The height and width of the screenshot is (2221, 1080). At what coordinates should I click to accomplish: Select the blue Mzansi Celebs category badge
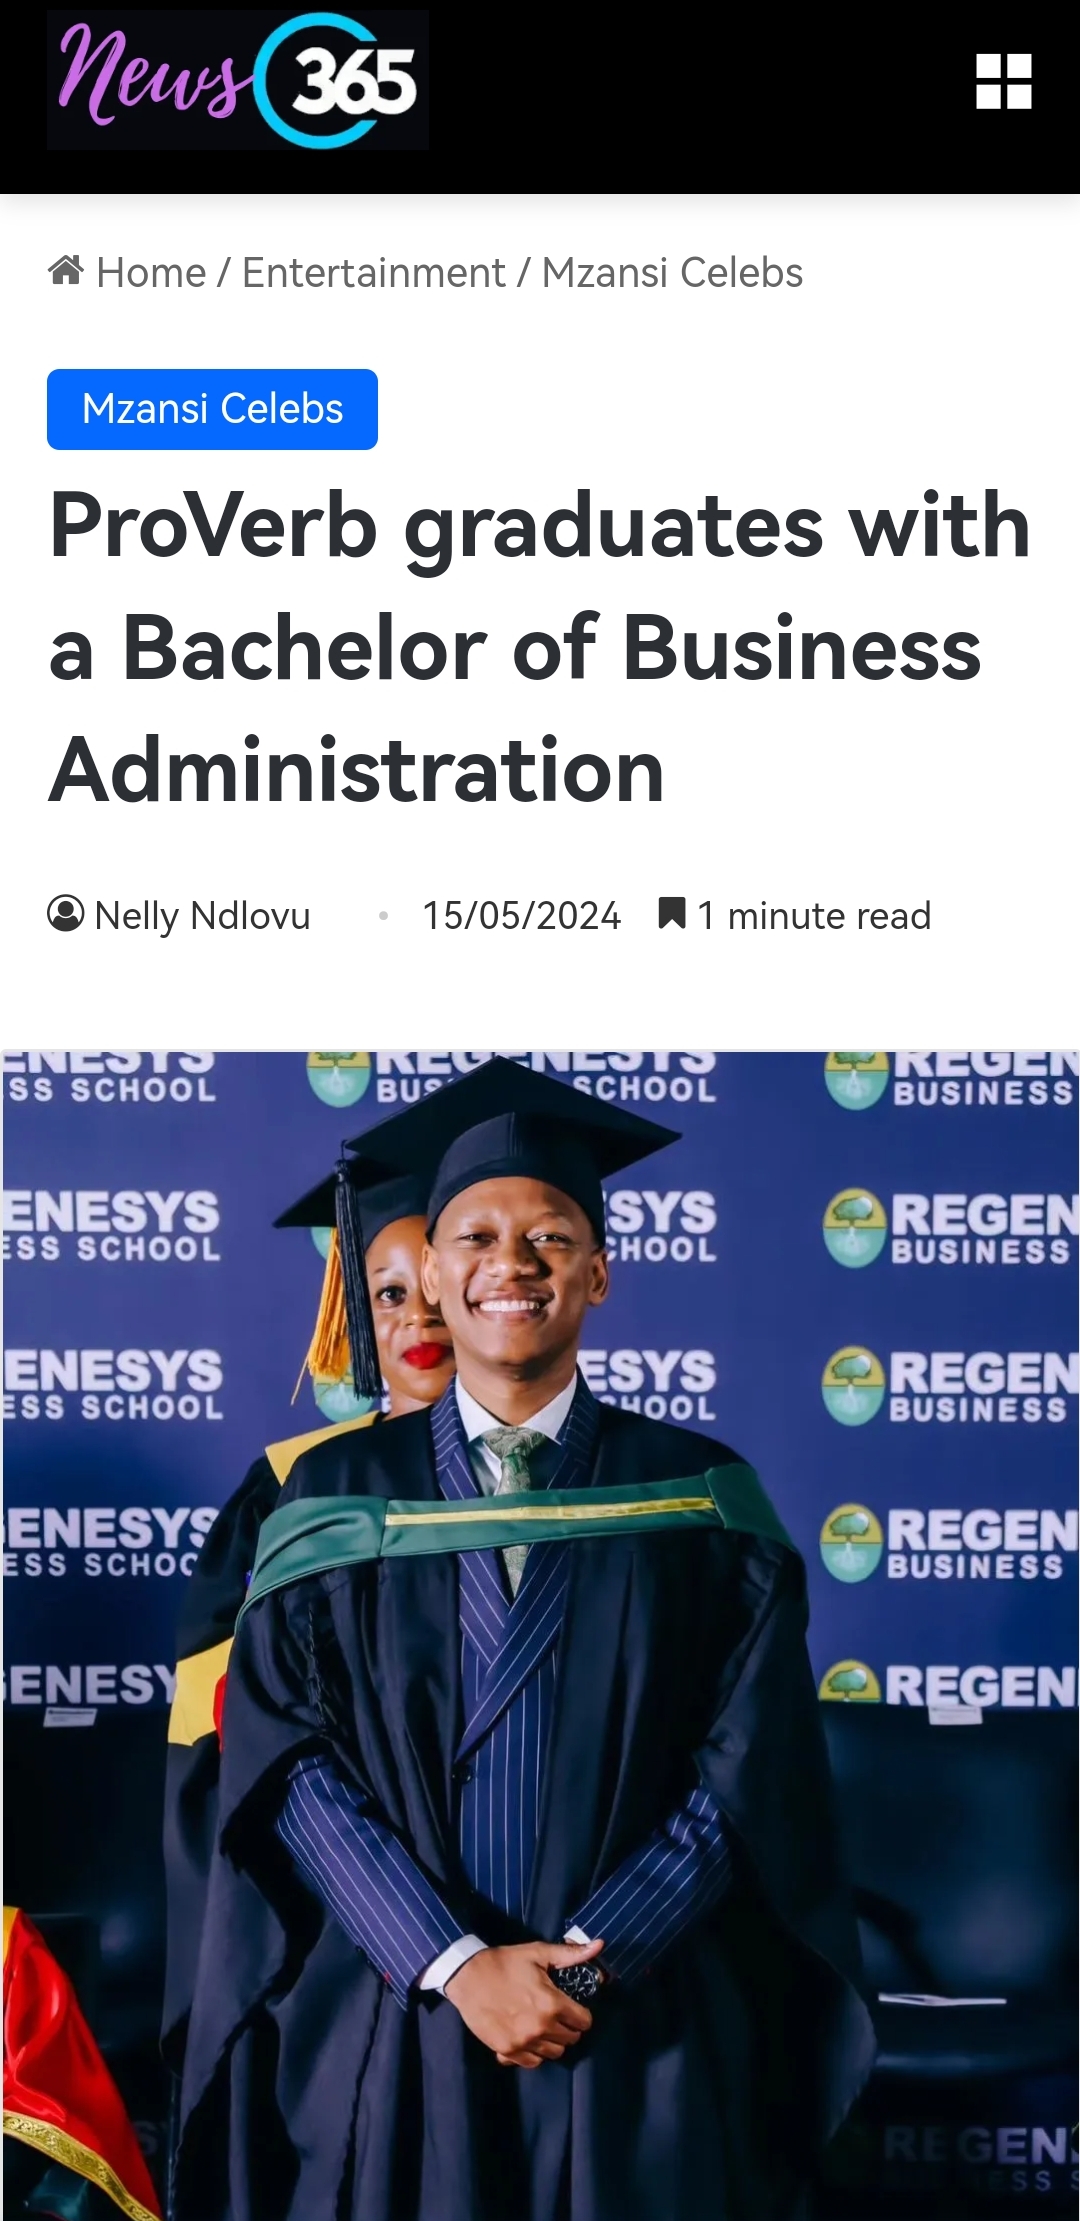tap(212, 409)
